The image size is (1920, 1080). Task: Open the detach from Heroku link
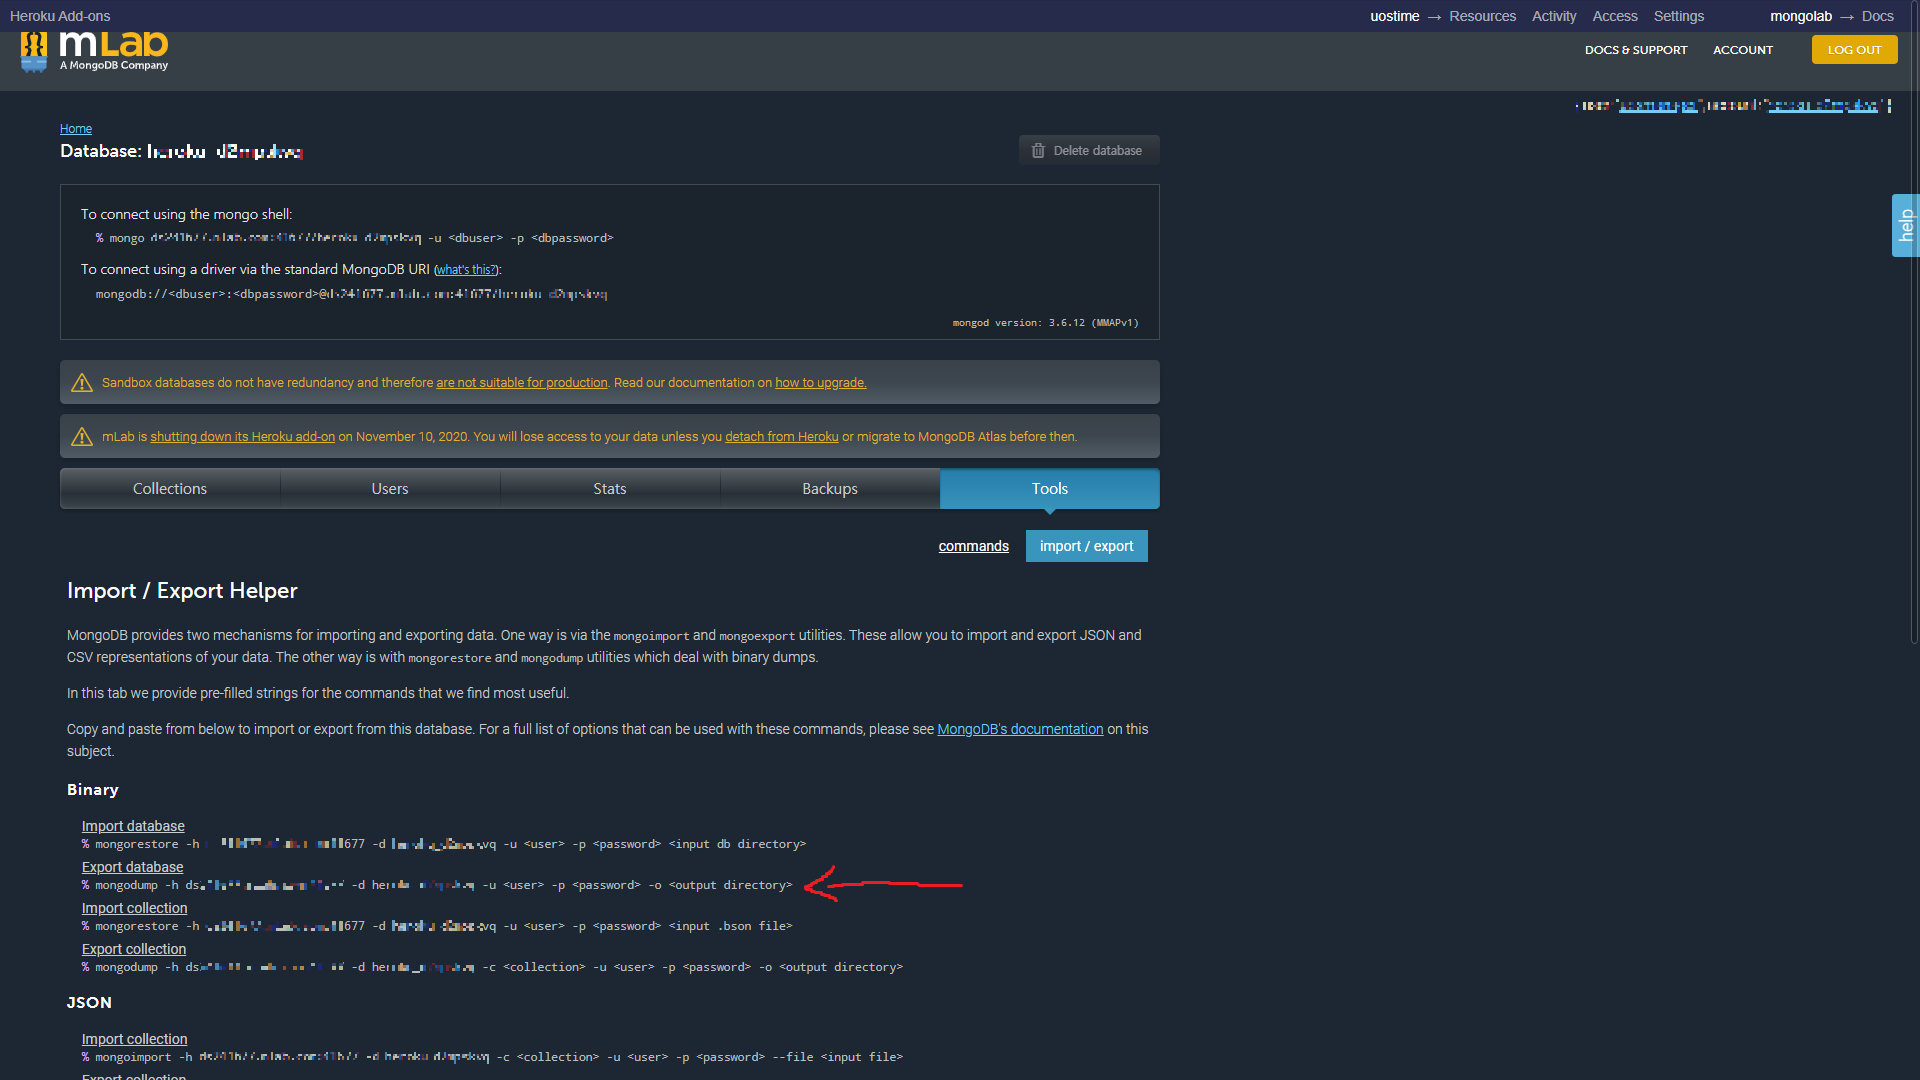coord(781,437)
